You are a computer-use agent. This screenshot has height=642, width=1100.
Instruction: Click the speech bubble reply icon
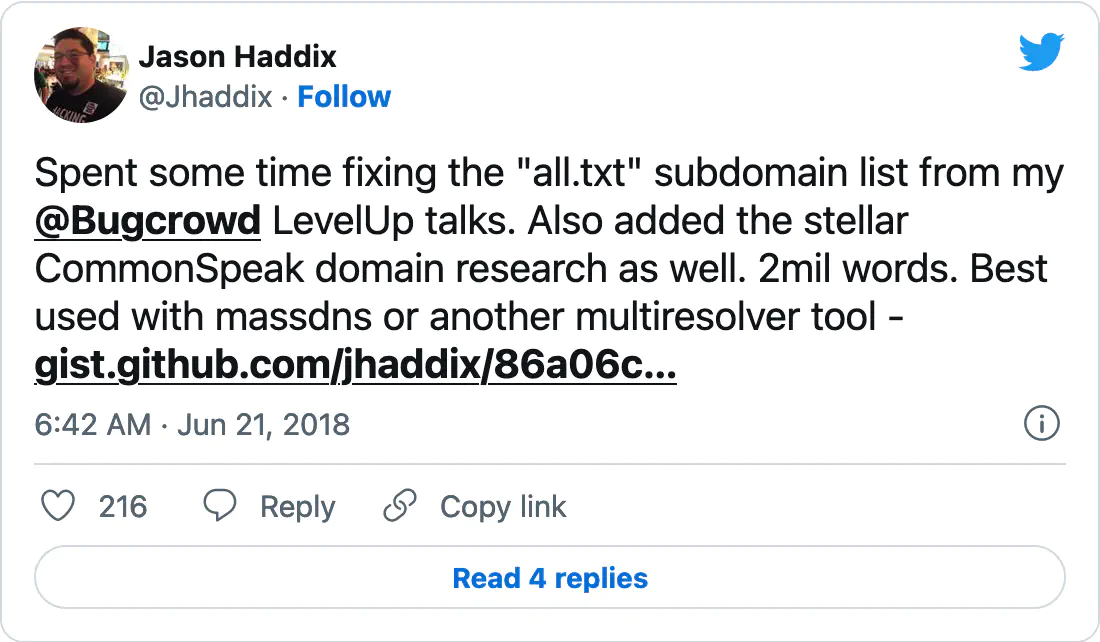[x=220, y=506]
